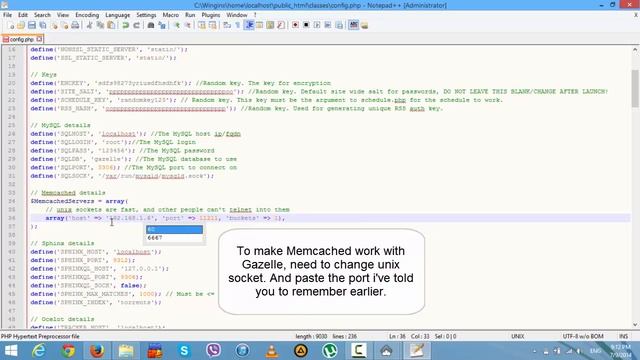Screen dimensions: 640x360
Task: Start macro recording with red dot
Action: click(x=295, y=25)
